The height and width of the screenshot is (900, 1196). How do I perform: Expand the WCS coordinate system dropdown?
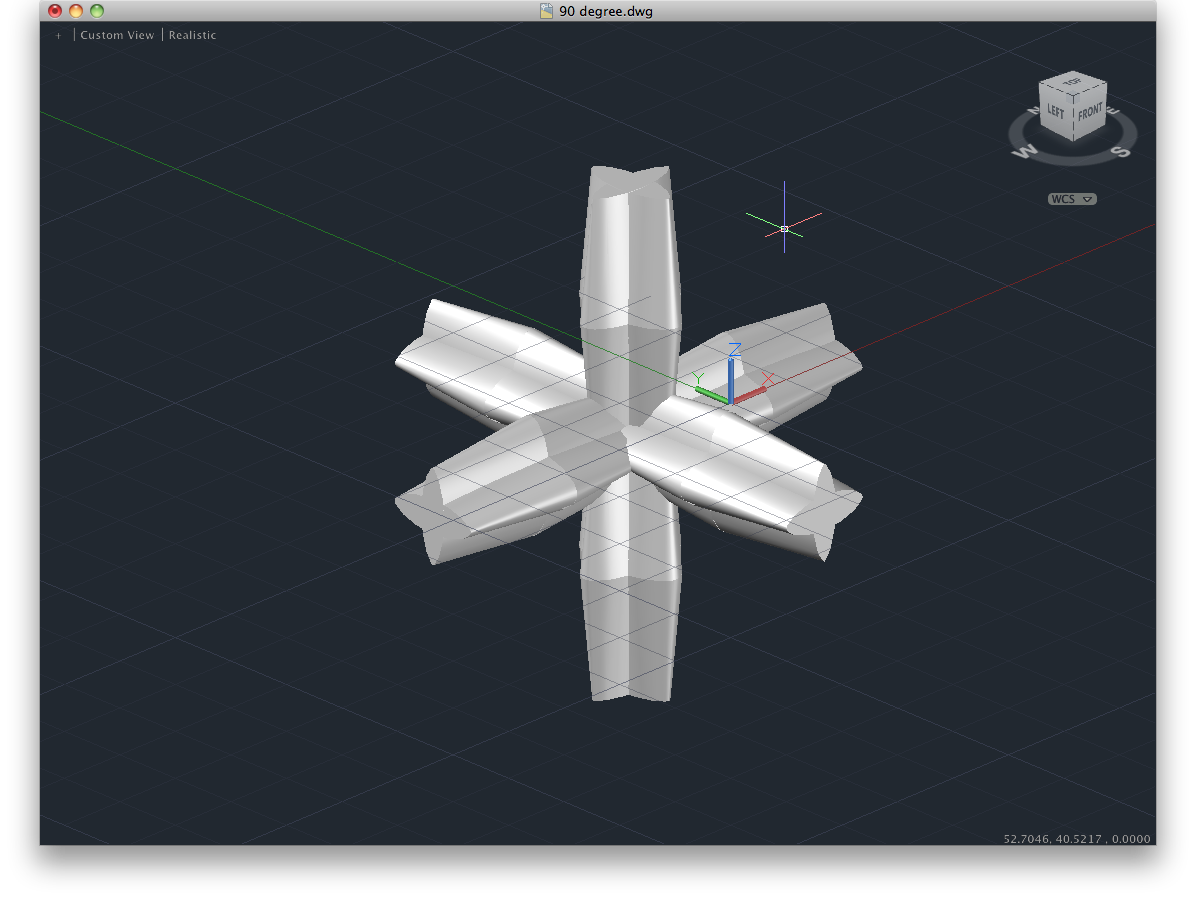pos(1072,199)
